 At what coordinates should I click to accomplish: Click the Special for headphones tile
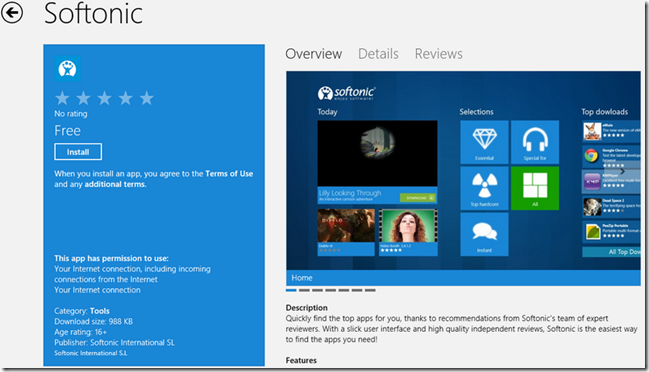pyautogui.click(x=535, y=142)
